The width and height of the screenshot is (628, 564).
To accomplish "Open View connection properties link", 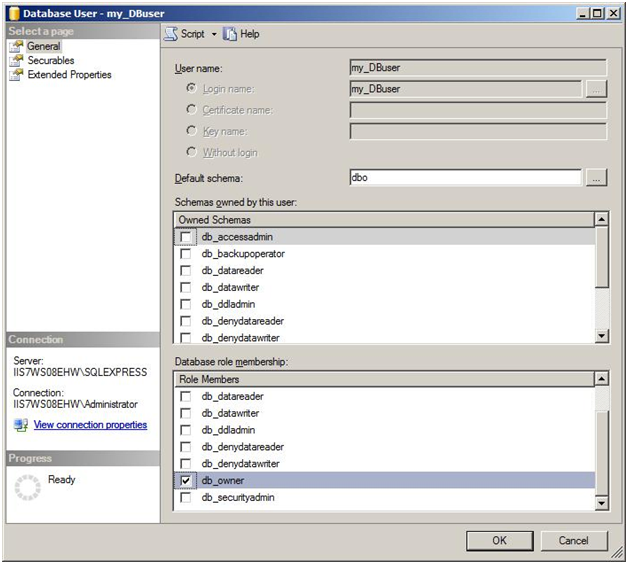I will [90, 425].
